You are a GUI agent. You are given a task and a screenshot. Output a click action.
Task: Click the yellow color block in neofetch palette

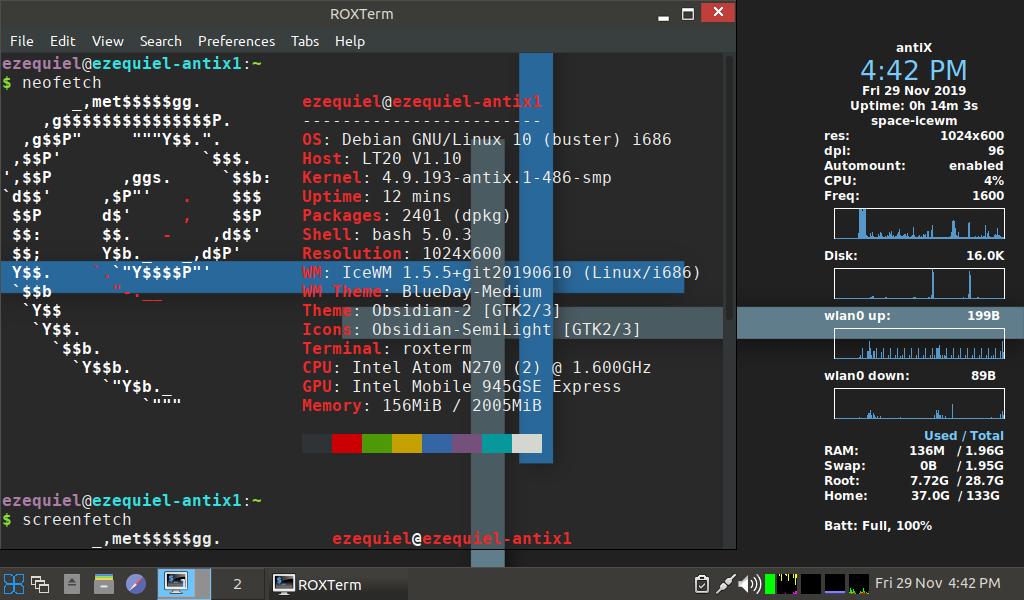click(407, 443)
